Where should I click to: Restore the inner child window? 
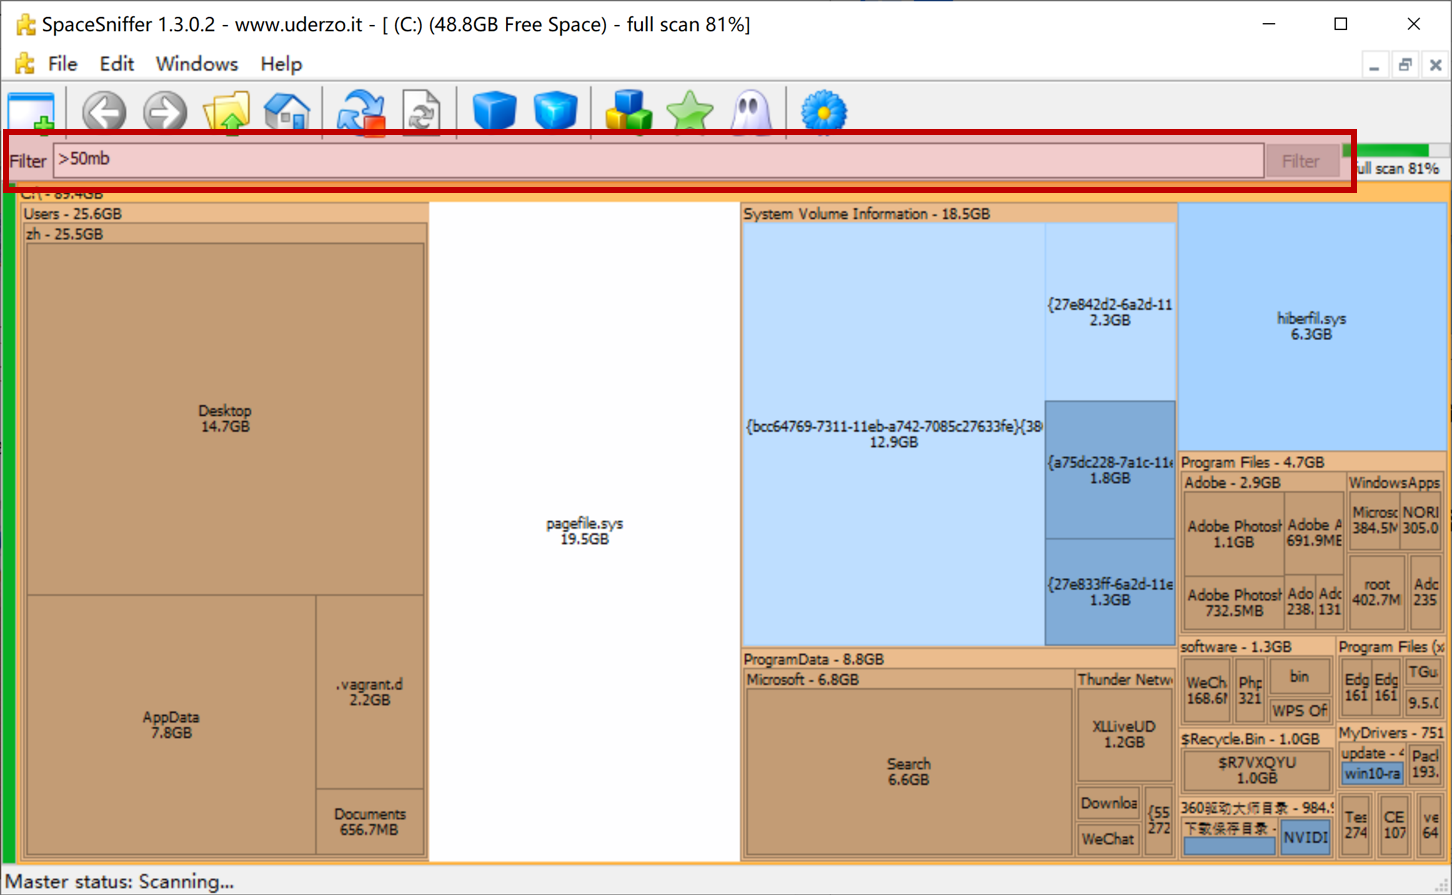click(x=1405, y=65)
